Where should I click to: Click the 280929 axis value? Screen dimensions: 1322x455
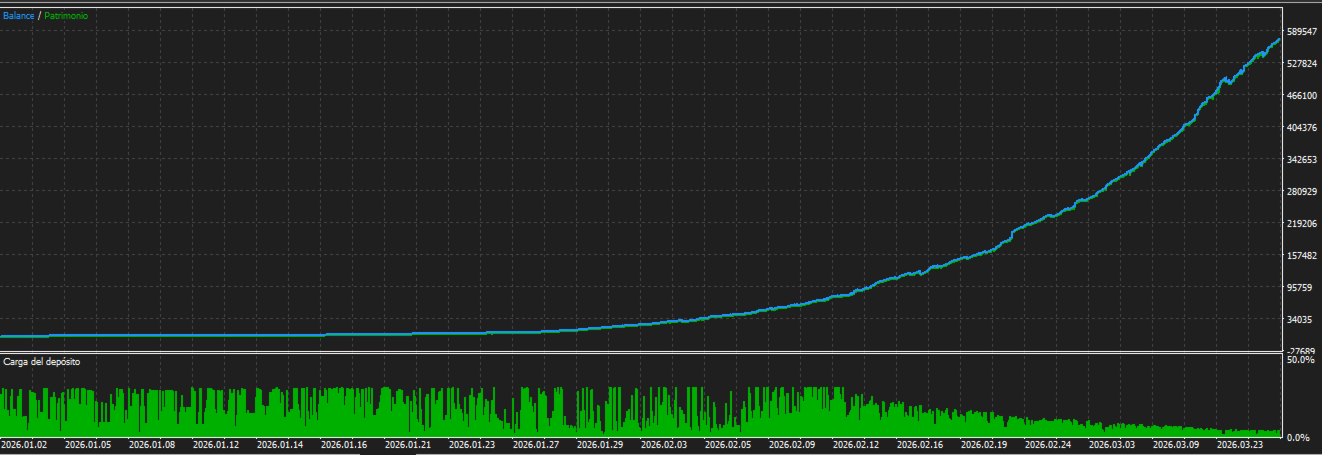click(x=1302, y=192)
